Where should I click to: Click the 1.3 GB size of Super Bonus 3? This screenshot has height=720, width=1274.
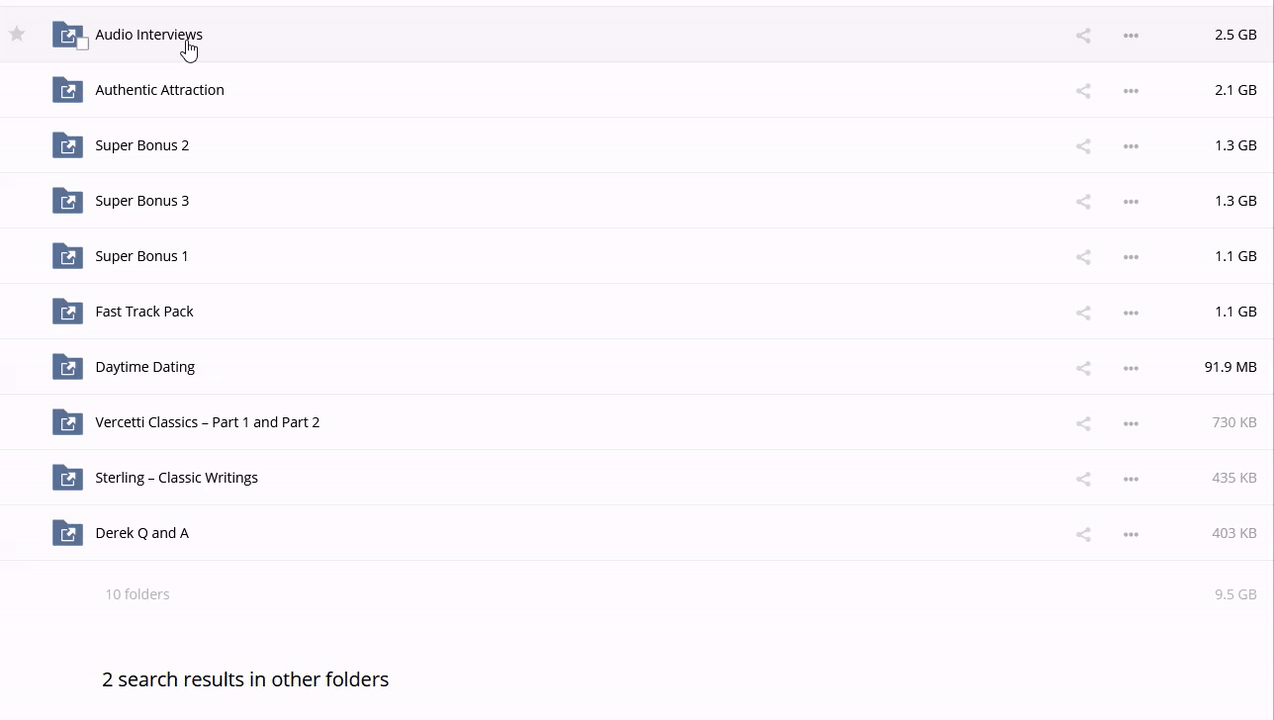[1235, 201]
